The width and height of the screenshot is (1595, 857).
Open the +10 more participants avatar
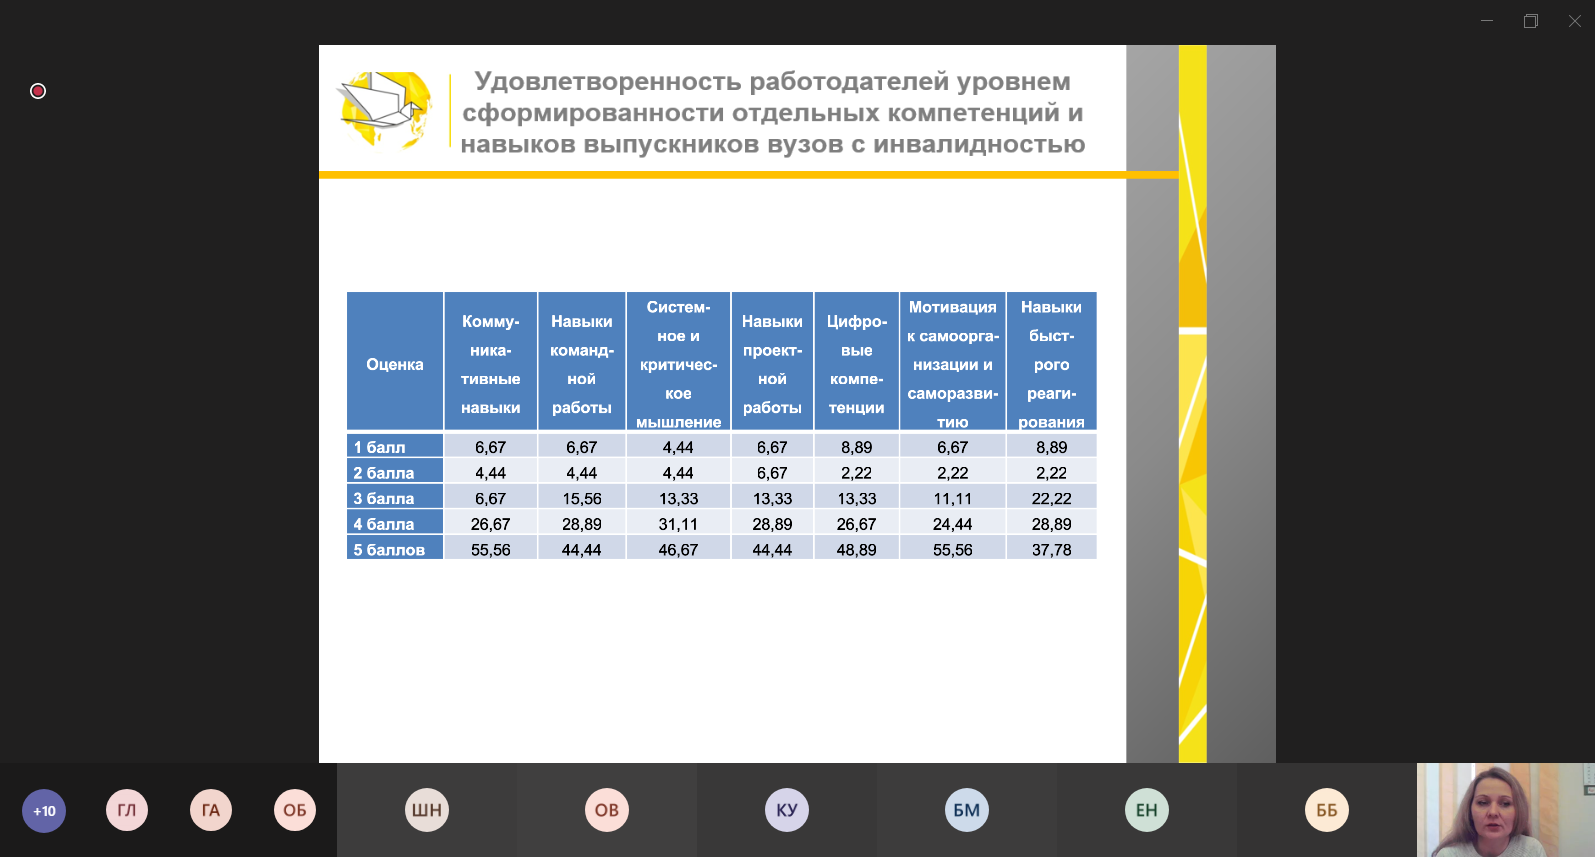click(44, 811)
